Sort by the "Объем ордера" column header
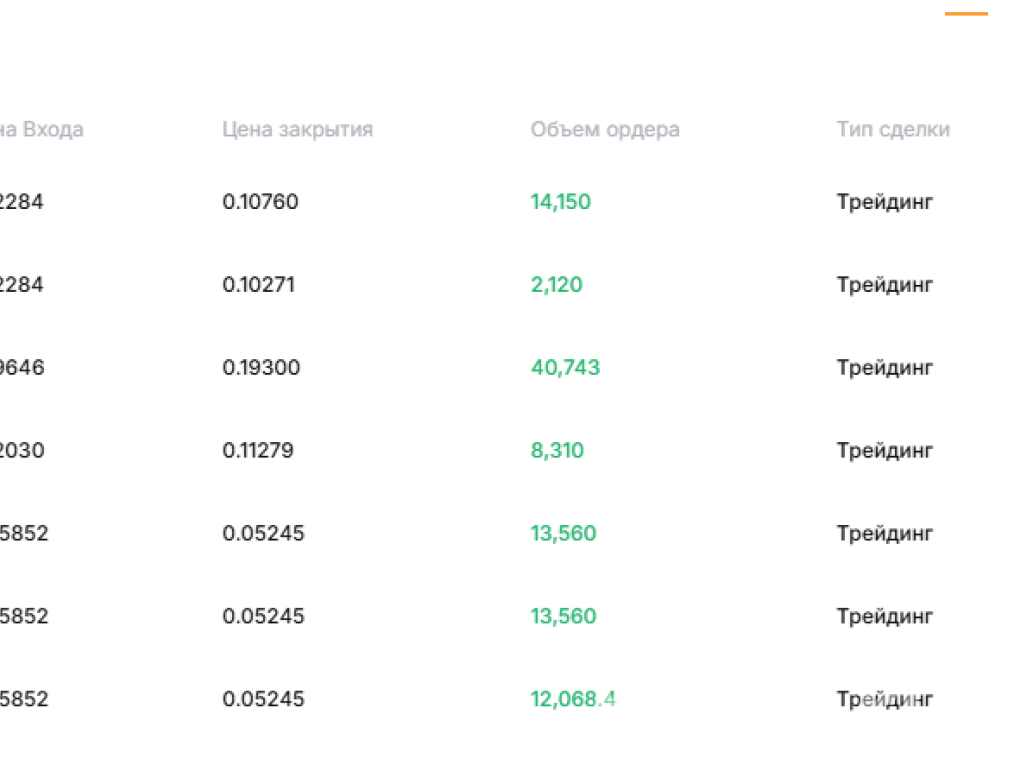The width and height of the screenshot is (1020, 765). click(x=605, y=130)
